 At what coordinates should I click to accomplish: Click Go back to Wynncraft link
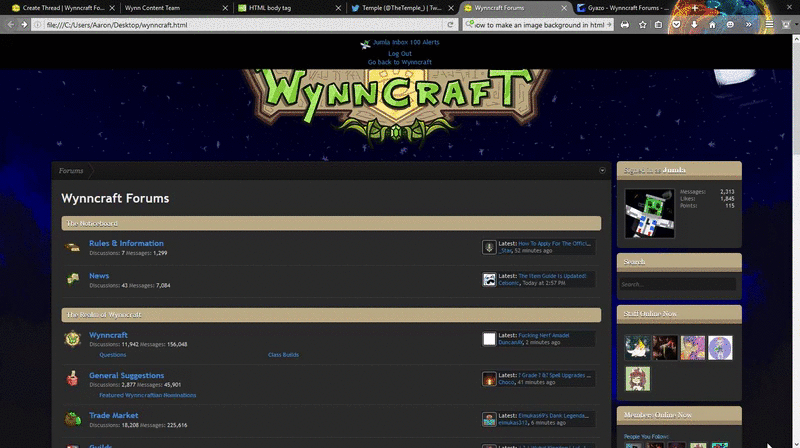399,62
